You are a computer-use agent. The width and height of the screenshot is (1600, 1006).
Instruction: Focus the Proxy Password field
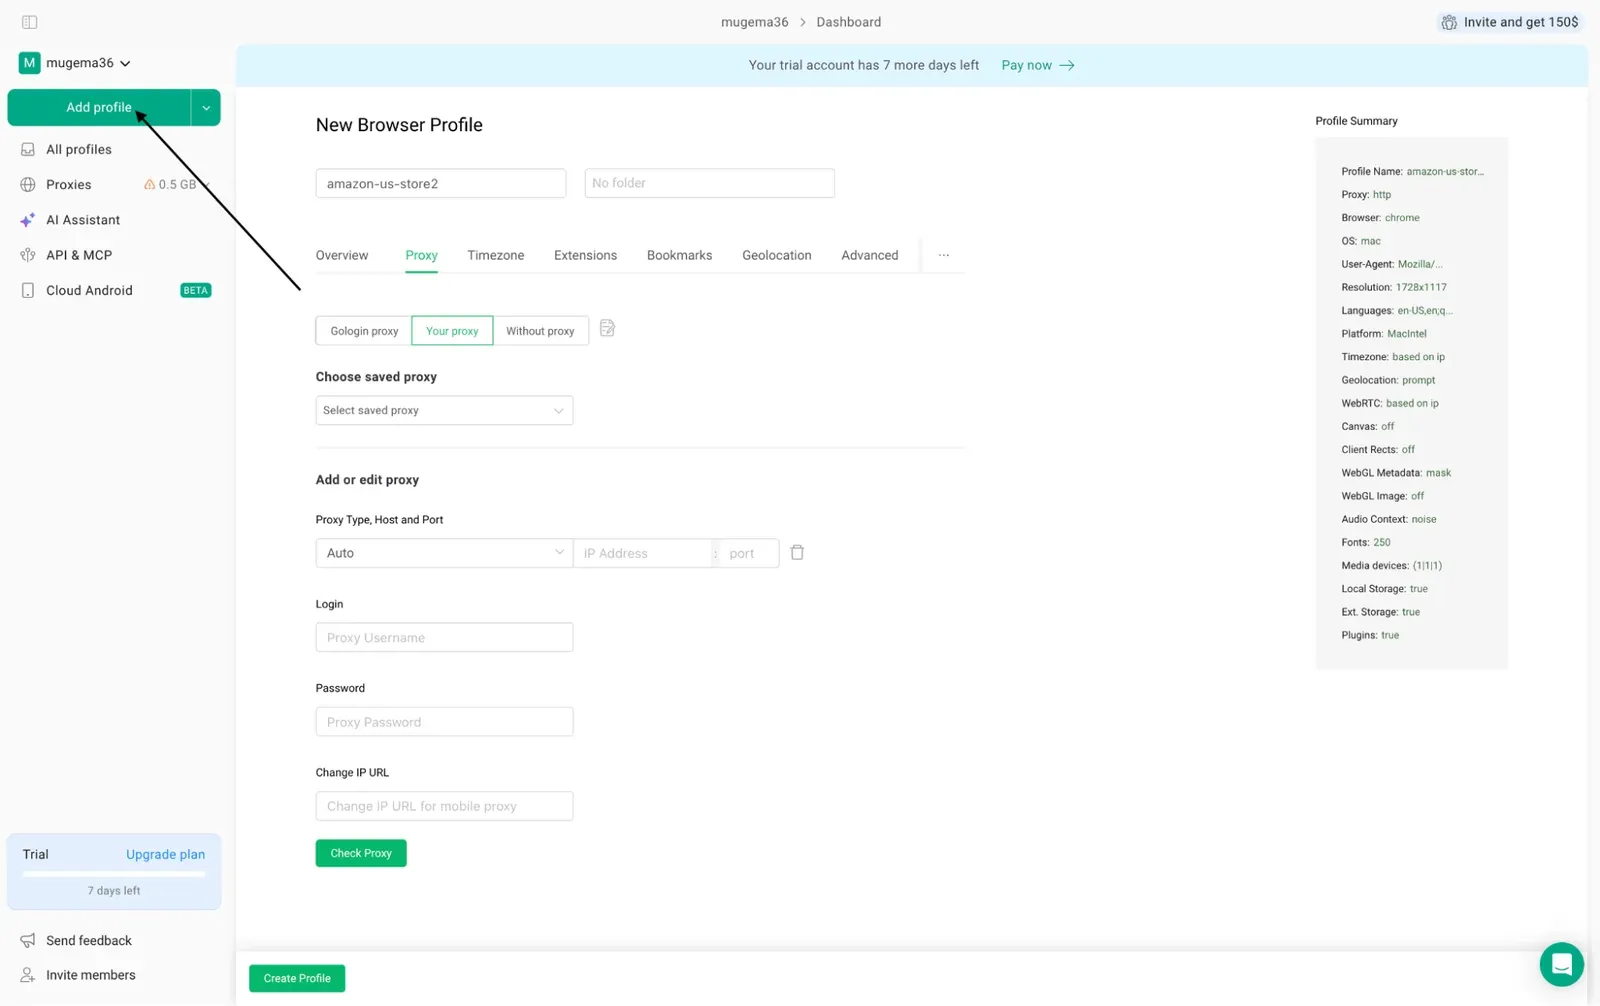pyautogui.click(x=444, y=722)
